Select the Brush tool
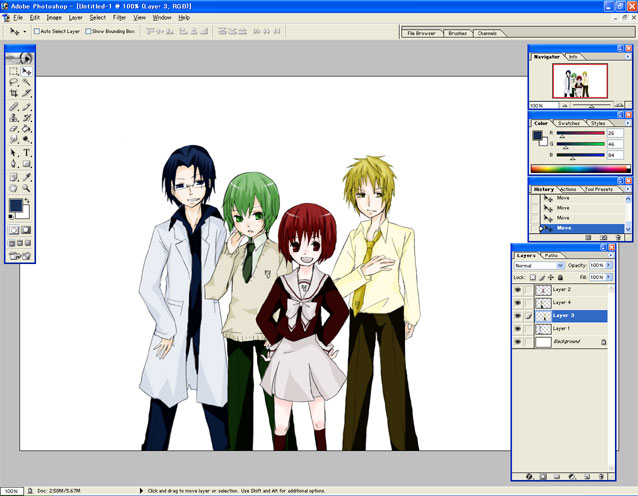The image size is (638, 496). [x=26, y=107]
